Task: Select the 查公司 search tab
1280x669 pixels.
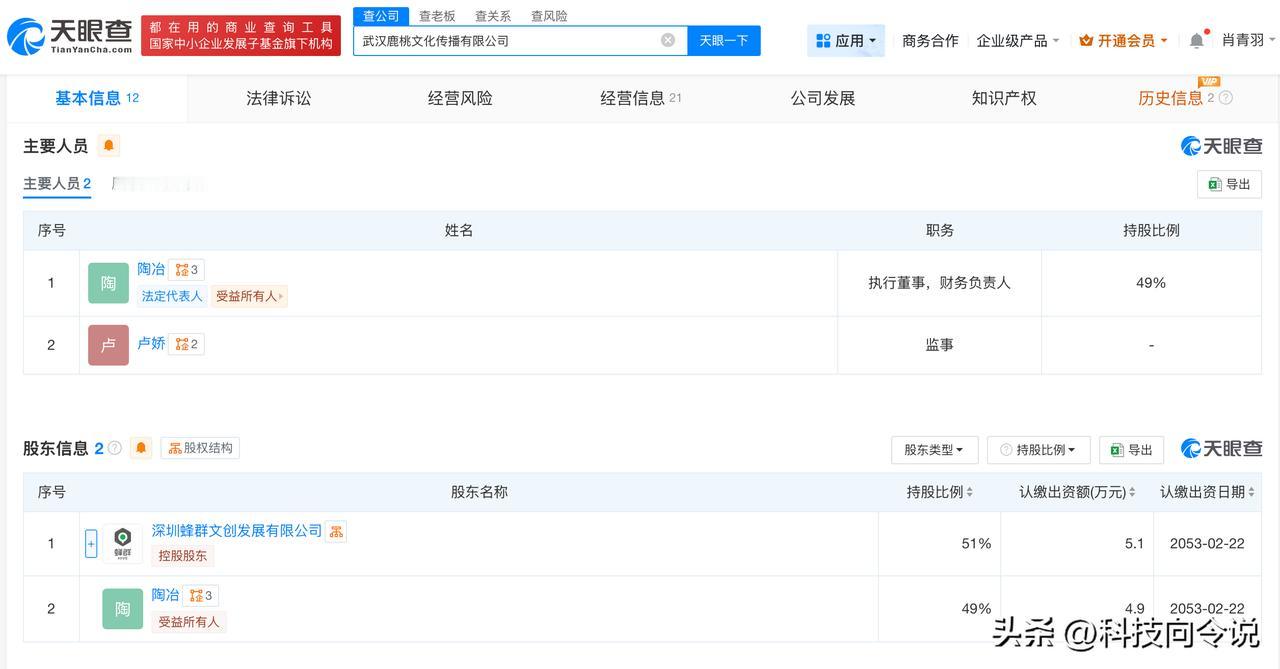Action: (x=381, y=16)
